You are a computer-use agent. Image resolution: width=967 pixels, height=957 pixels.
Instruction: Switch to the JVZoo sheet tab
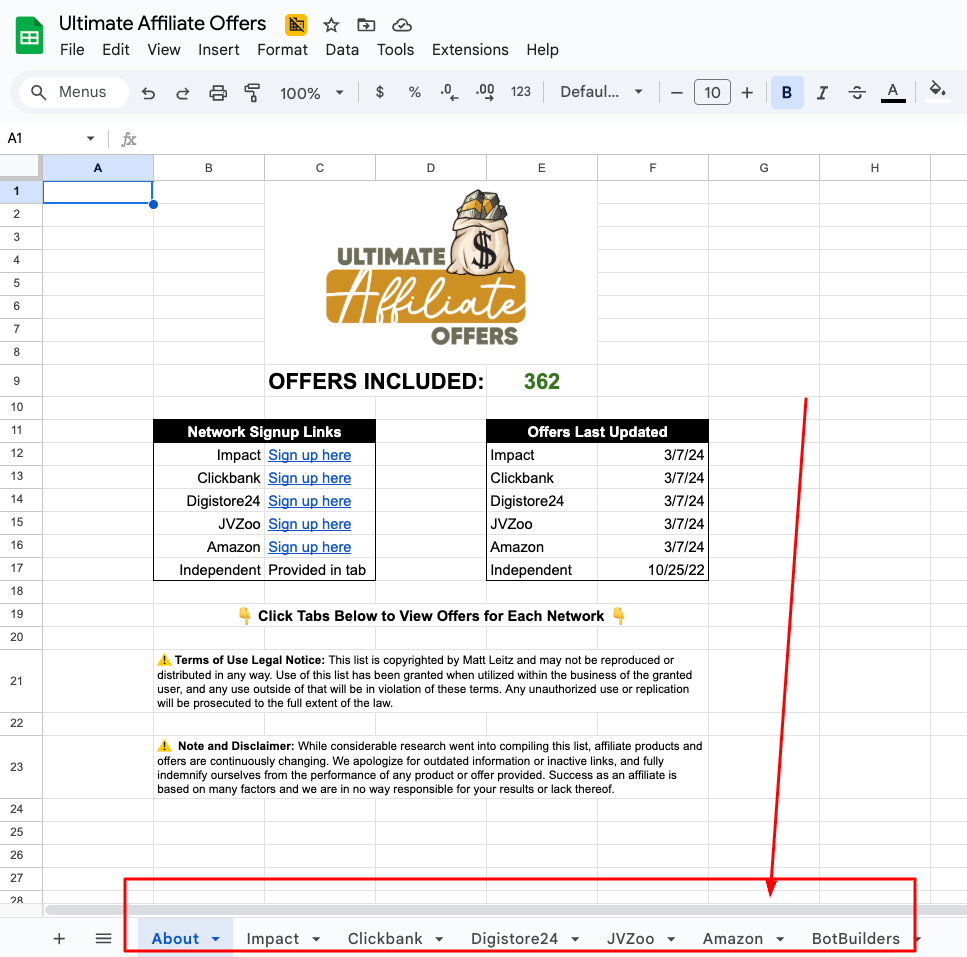(x=630, y=939)
